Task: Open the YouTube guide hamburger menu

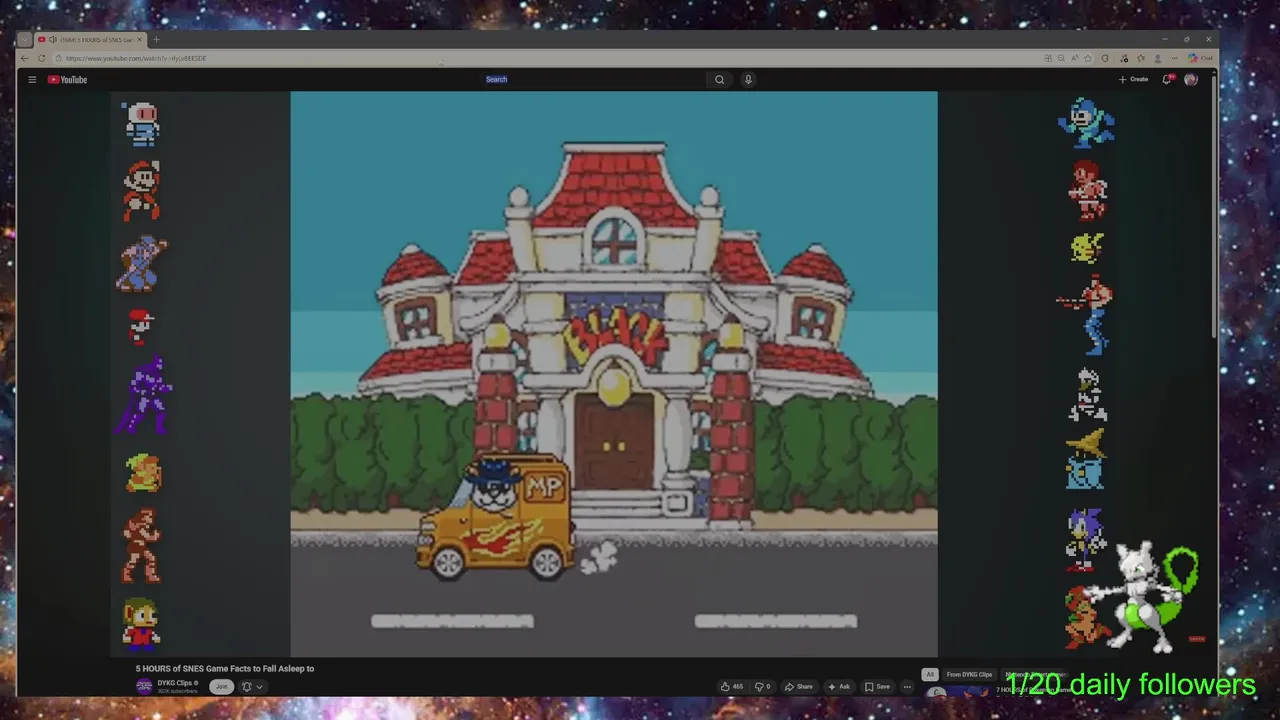Action: tap(32, 80)
